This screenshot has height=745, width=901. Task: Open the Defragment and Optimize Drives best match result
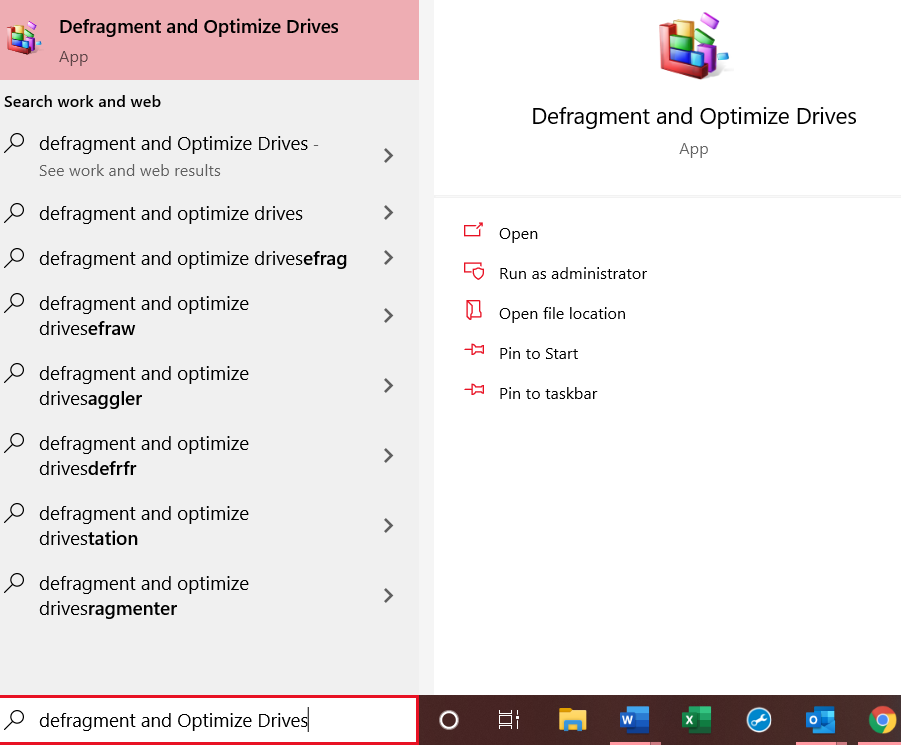pyautogui.click(x=209, y=40)
